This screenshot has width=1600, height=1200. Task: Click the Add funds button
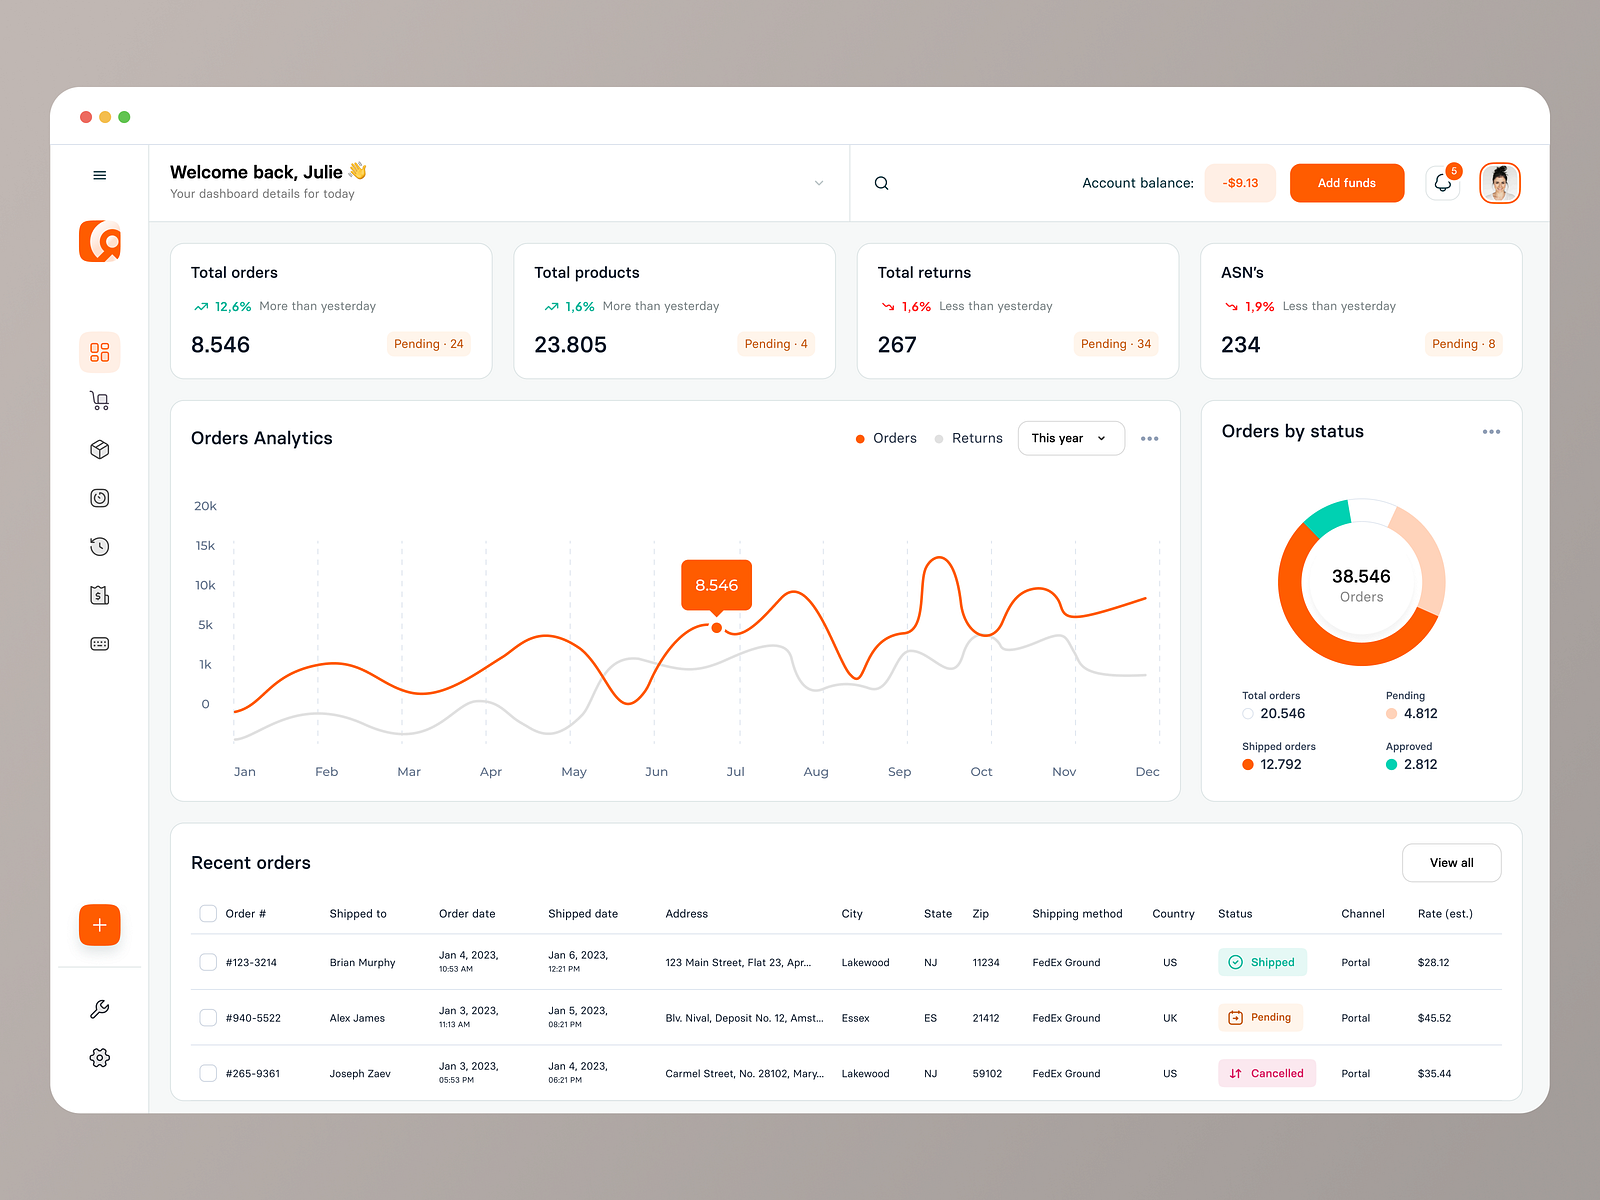(1346, 183)
